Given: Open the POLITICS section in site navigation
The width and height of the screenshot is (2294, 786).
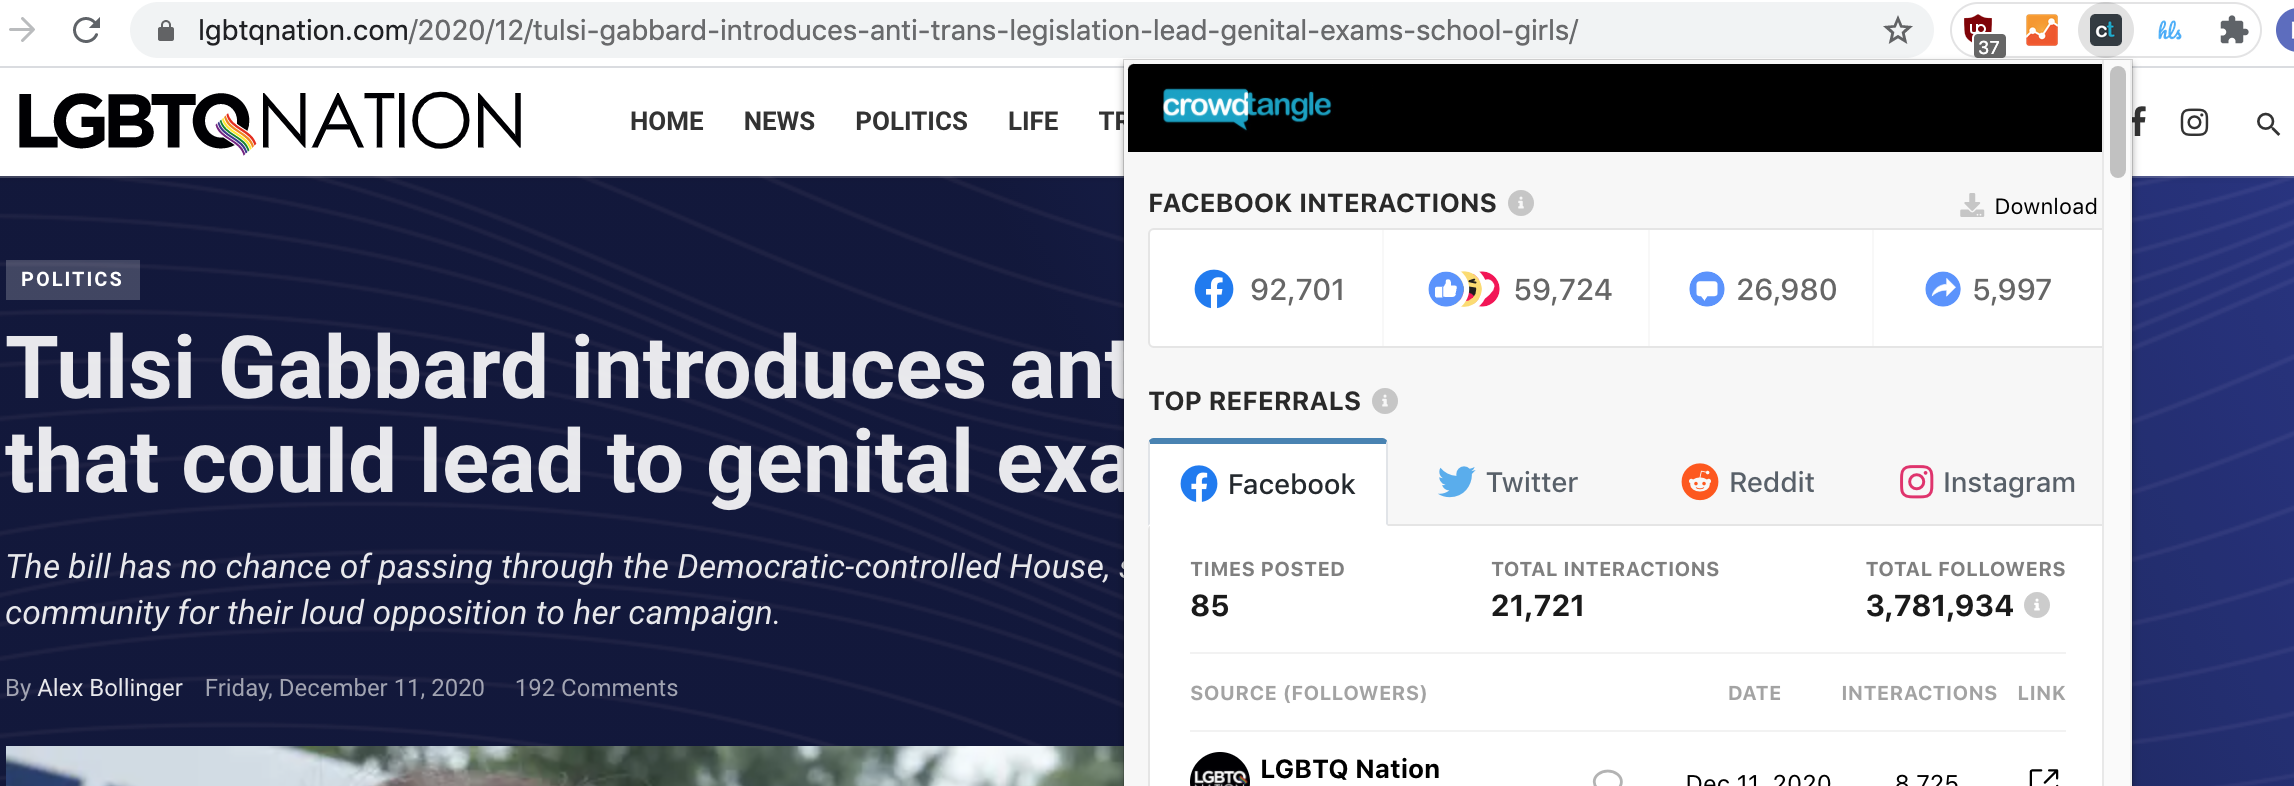Looking at the screenshot, I should (x=911, y=121).
